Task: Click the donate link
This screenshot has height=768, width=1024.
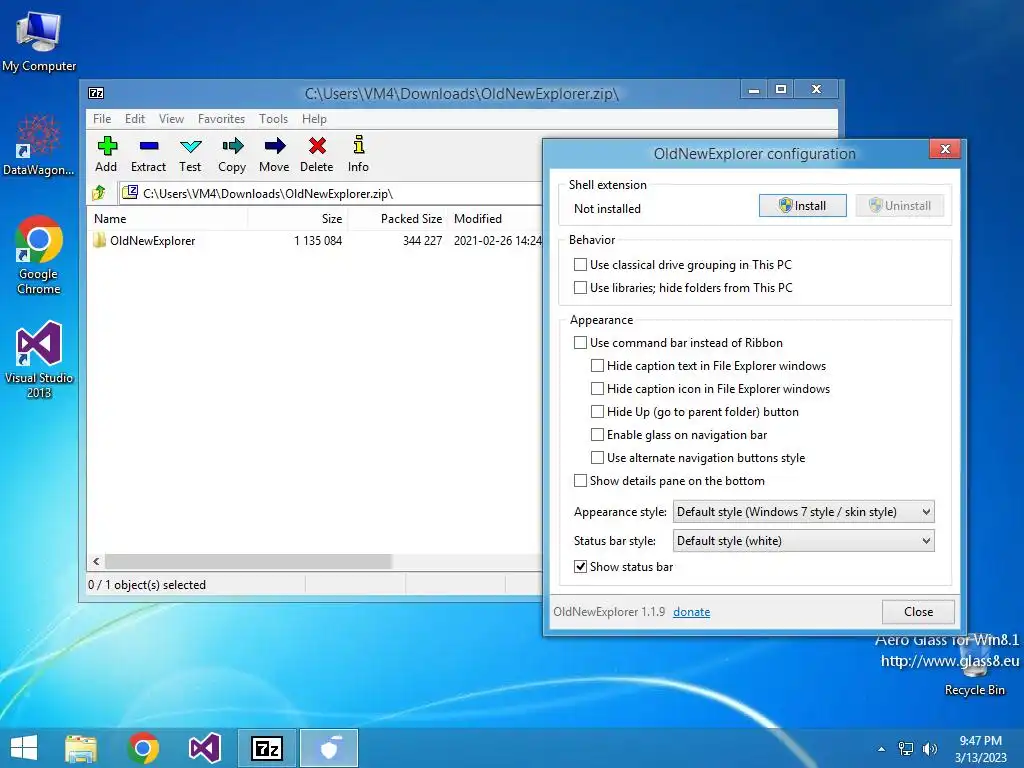Action: click(692, 612)
